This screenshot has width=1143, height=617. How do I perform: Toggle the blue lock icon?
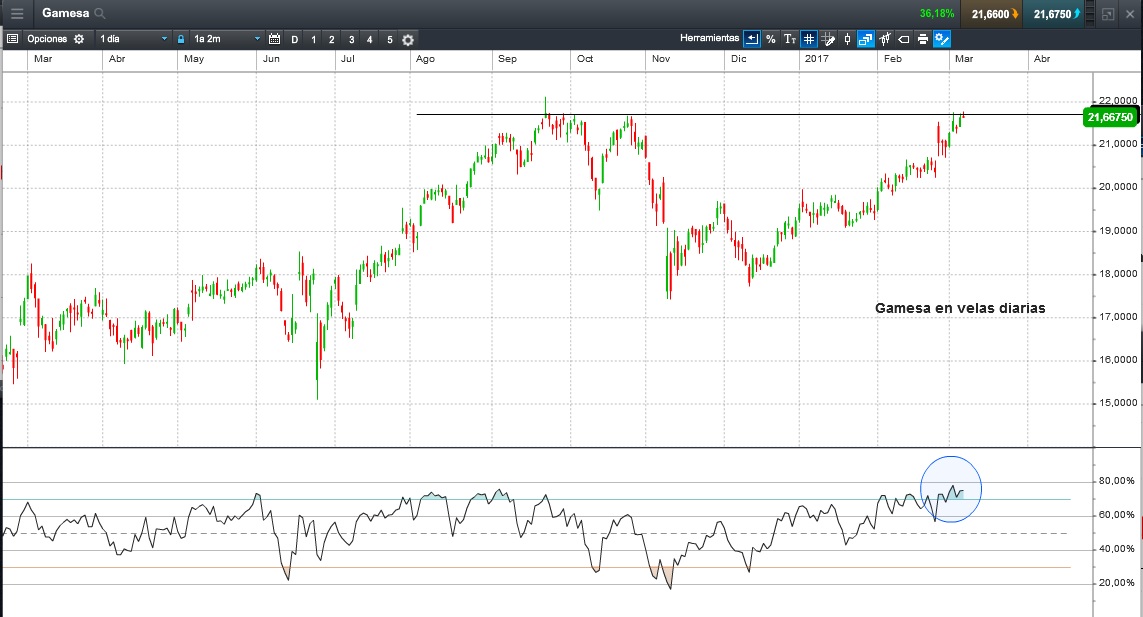coord(181,39)
